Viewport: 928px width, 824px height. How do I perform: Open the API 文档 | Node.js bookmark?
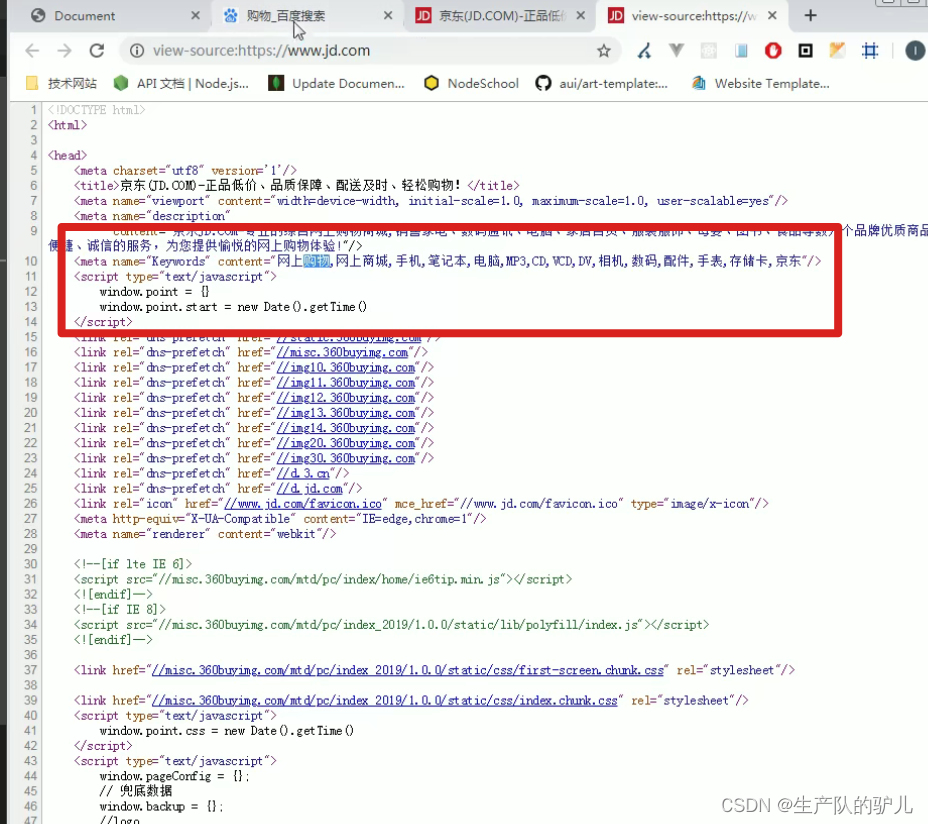tap(182, 83)
